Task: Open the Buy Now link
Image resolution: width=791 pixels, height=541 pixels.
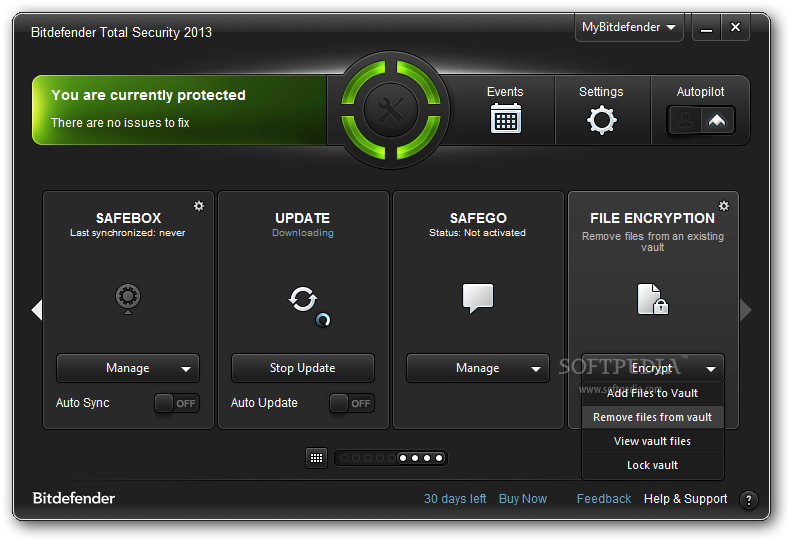Action: pyautogui.click(x=523, y=499)
